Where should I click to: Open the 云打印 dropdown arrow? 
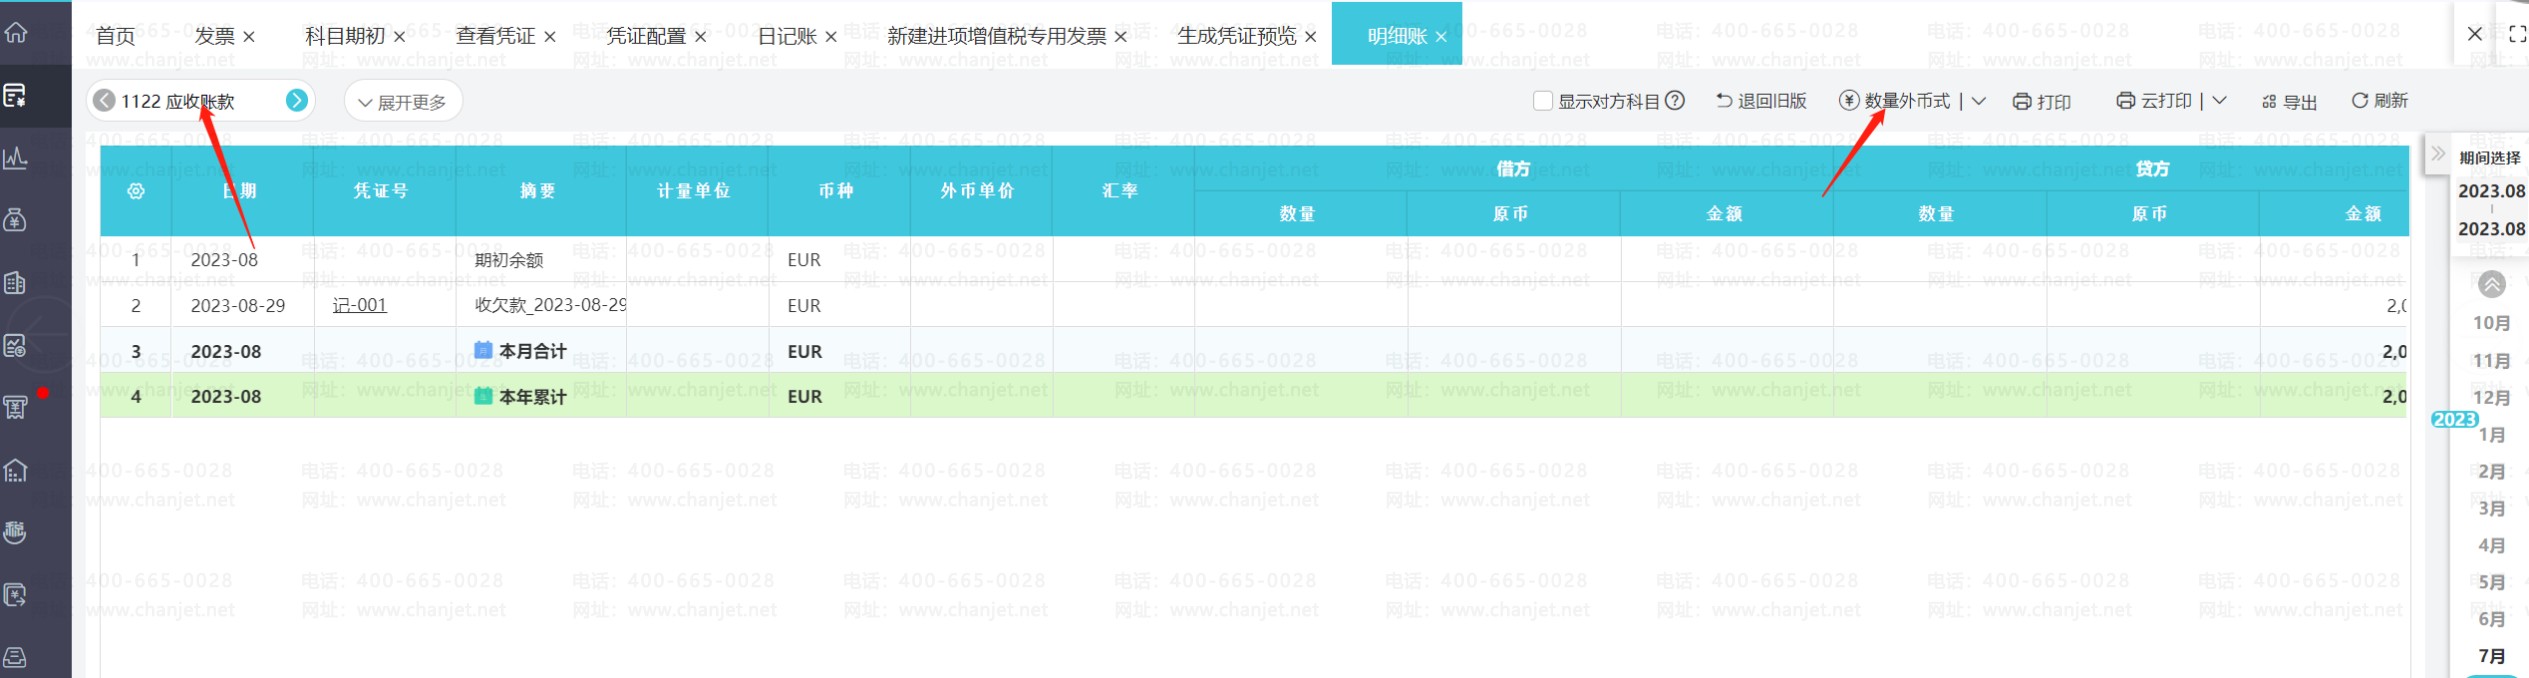pyautogui.click(x=2219, y=101)
